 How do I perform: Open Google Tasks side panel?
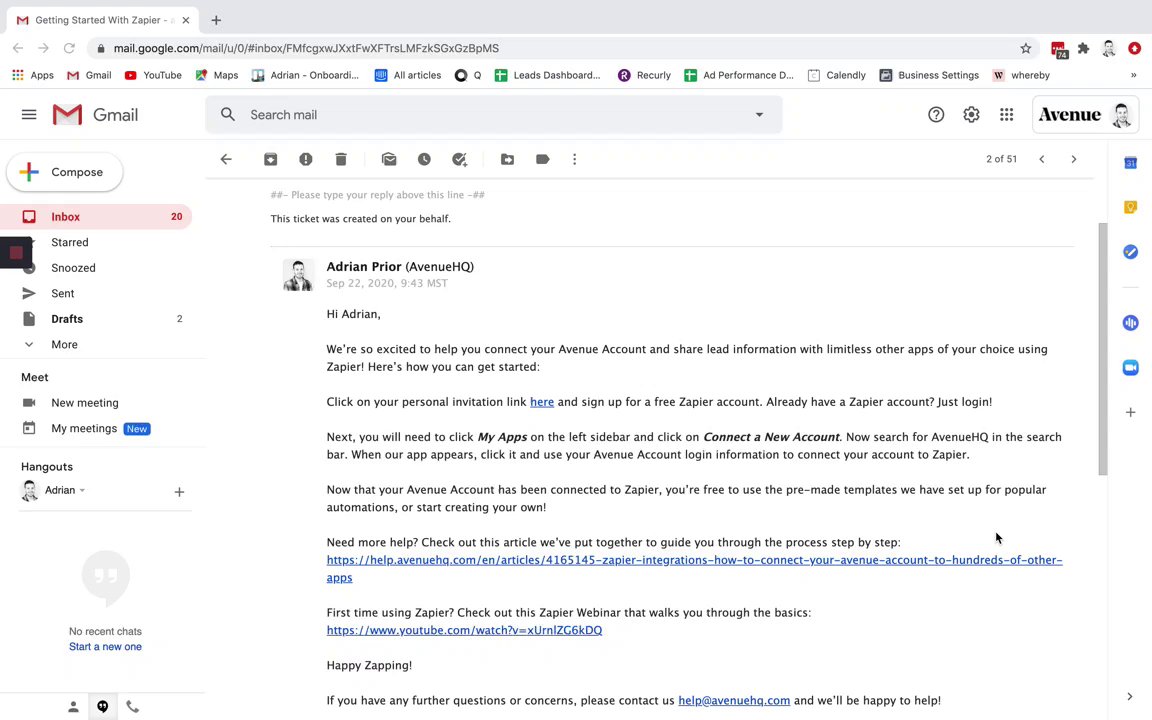pos(1131,252)
